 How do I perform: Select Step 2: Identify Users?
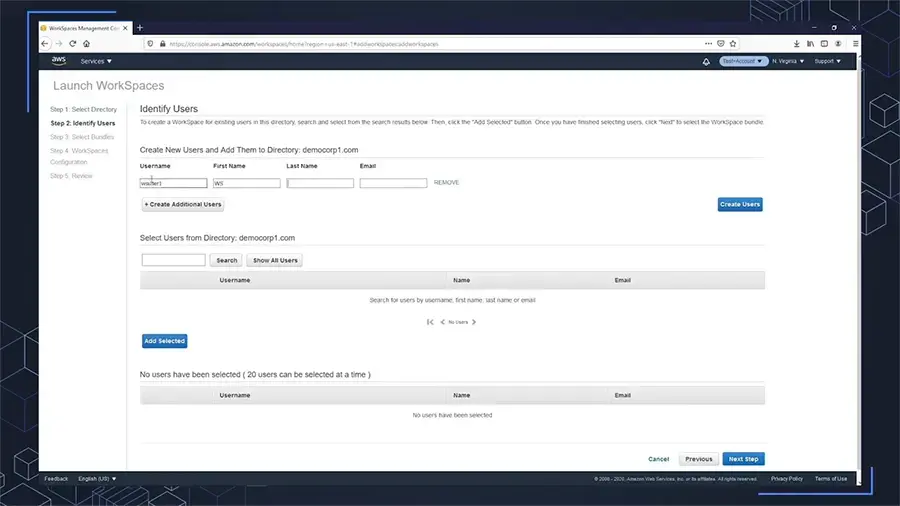pyautogui.click(x=83, y=123)
